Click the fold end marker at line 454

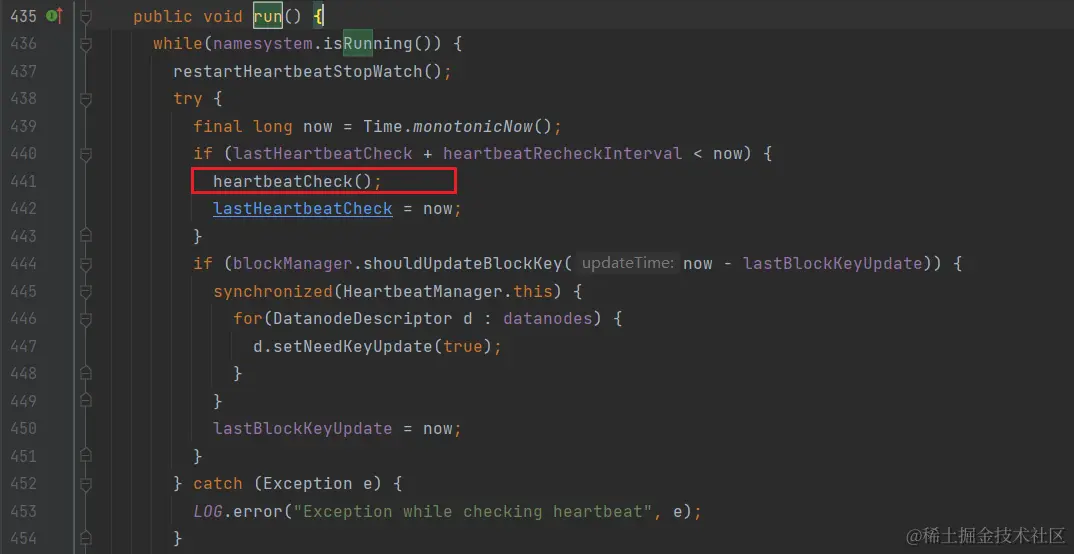pos(86,538)
